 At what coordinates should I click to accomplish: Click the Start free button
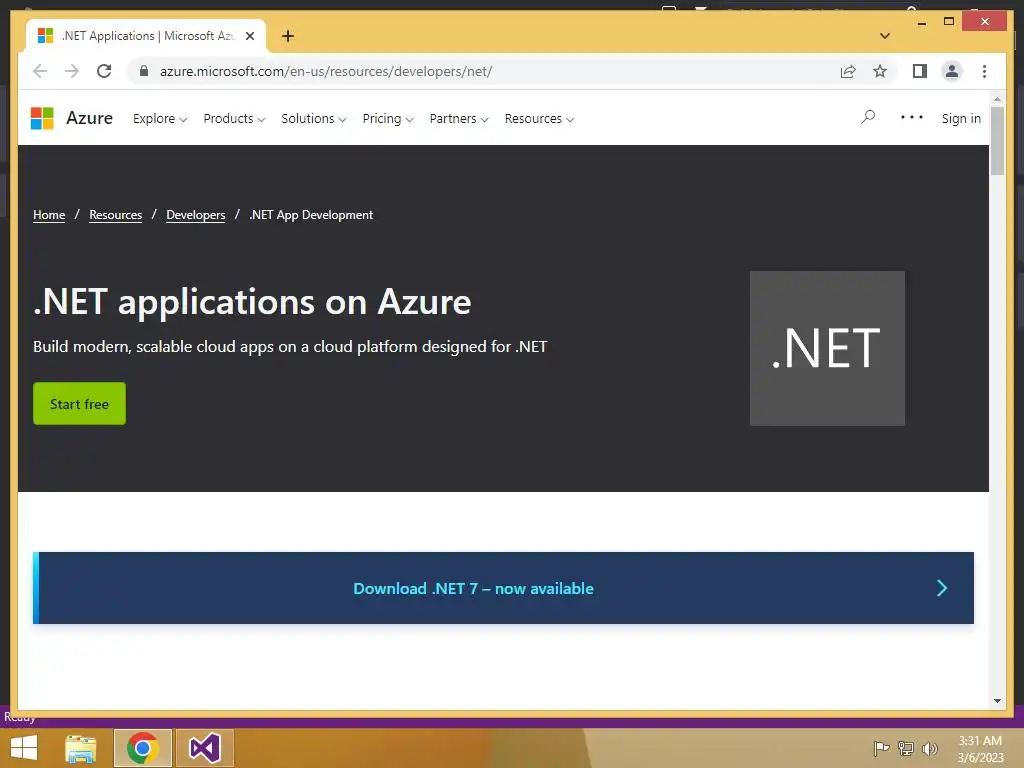coord(80,404)
